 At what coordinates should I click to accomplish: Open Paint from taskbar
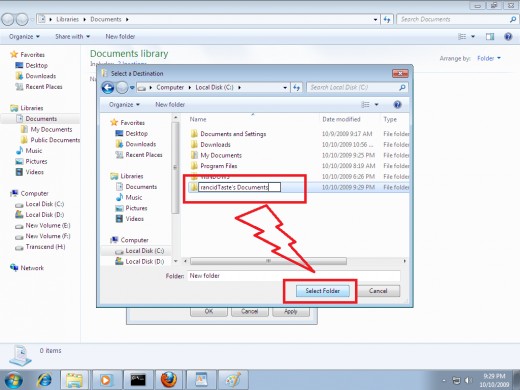click(x=233, y=380)
